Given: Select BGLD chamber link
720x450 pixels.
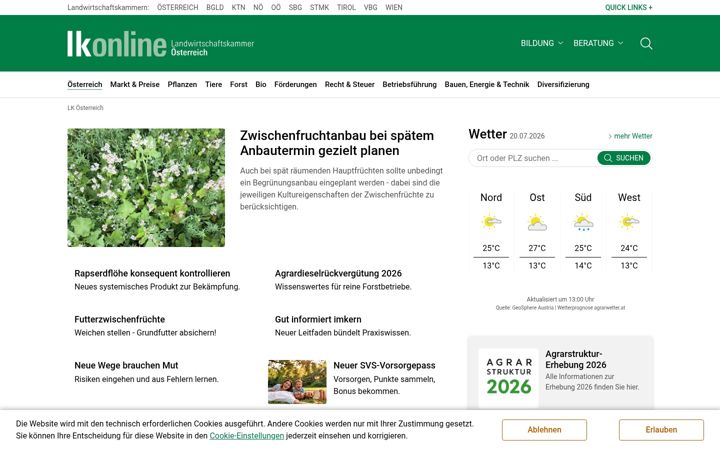Looking at the screenshot, I should click(x=215, y=7).
